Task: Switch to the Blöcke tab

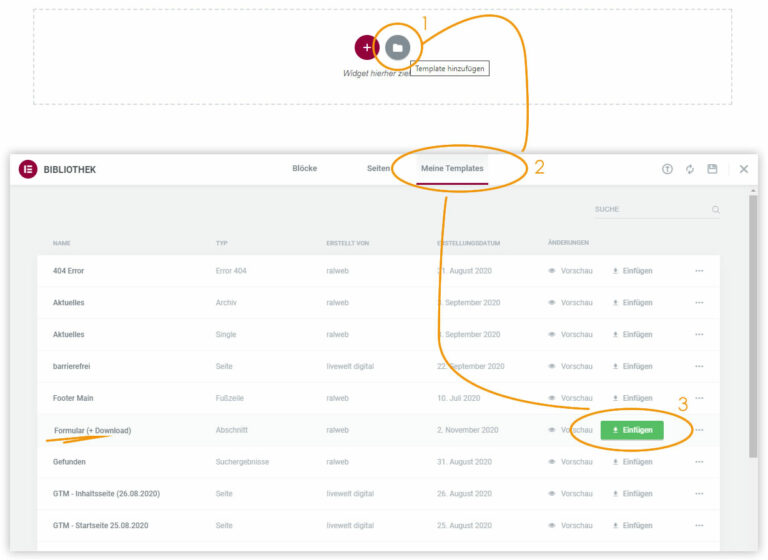Action: tap(304, 168)
